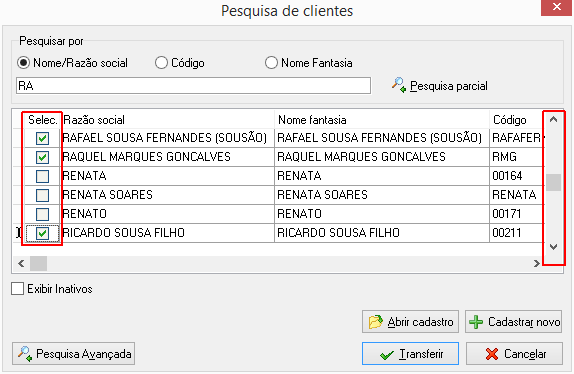This screenshot has height=374, width=574.
Task: Click the code cell RAFAFER
Action: pyautogui.click(x=517, y=138)
